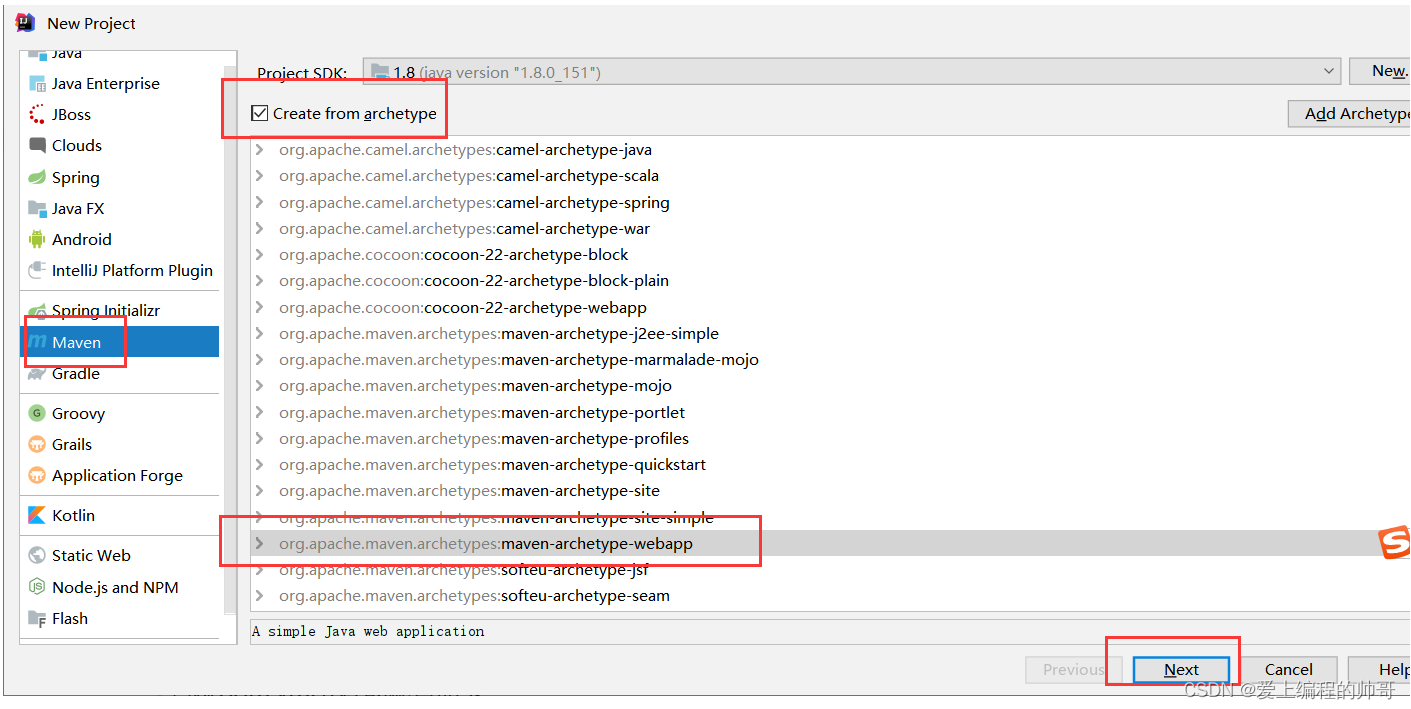Expand the camel-archetype-scala entry
This screenshot has height=709, width=1411.
(x=261, y=176)
